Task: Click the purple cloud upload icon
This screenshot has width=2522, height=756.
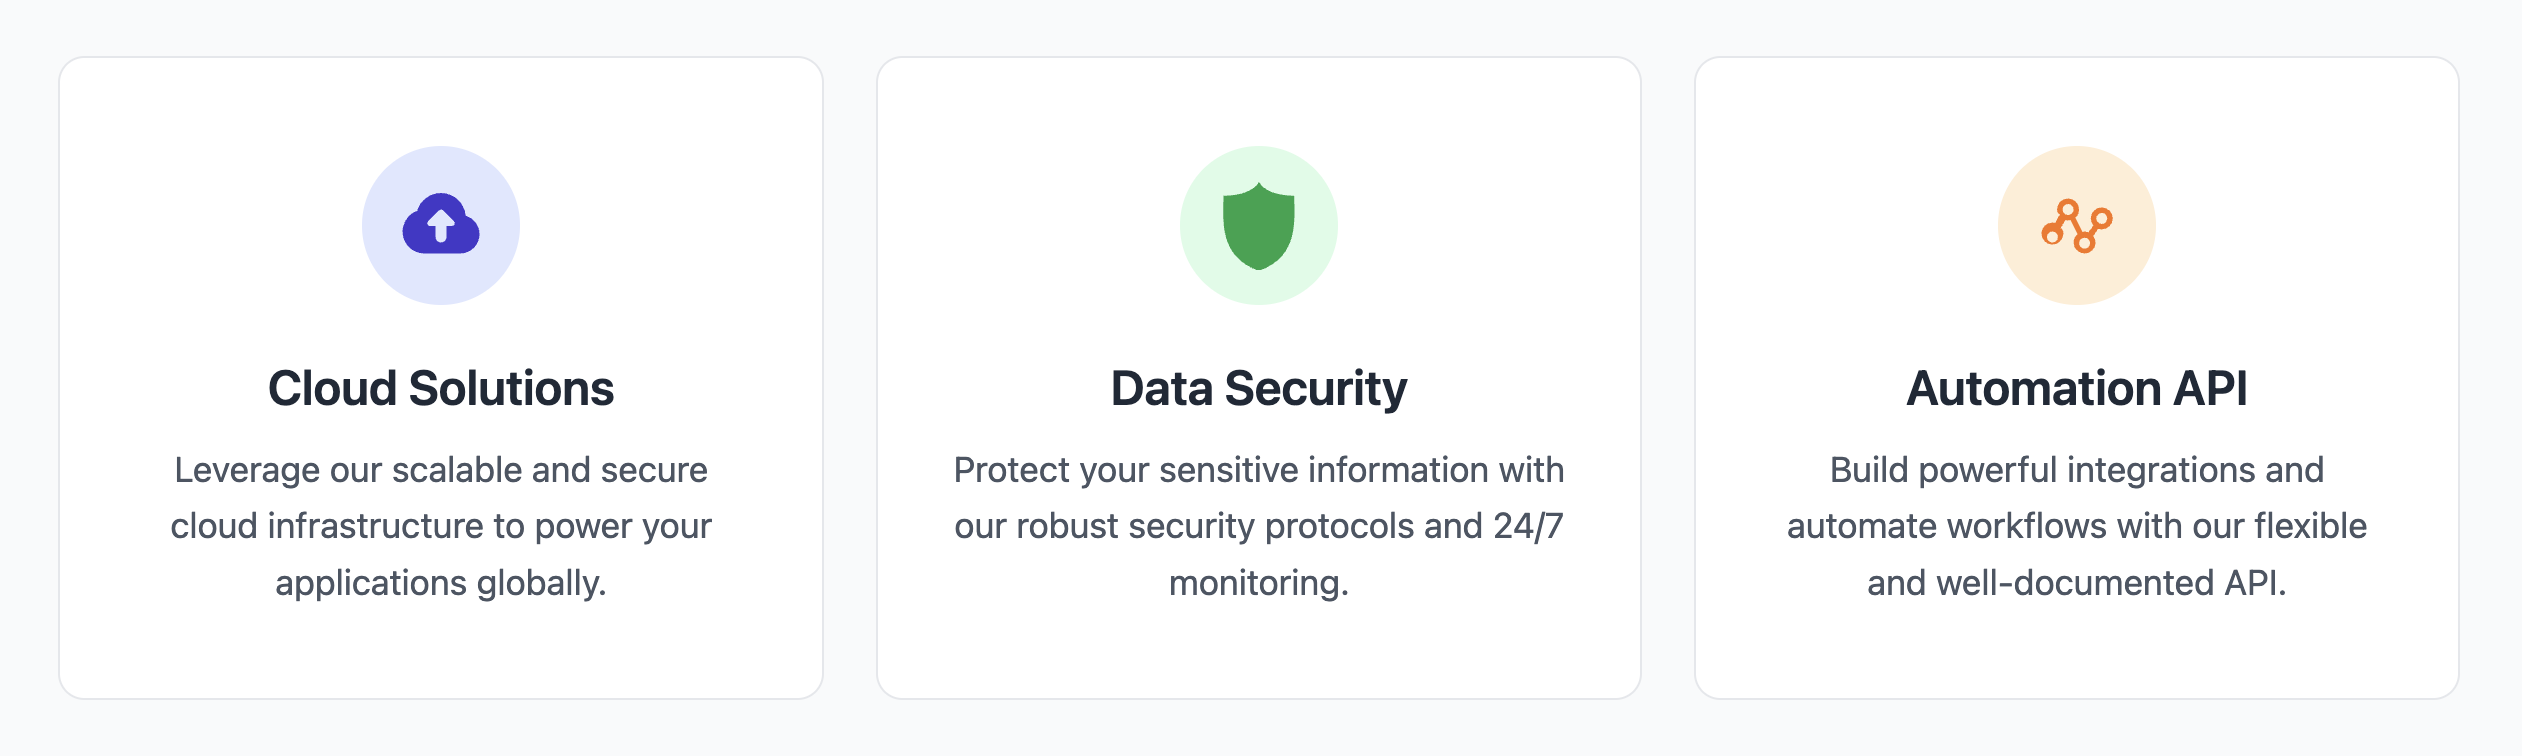Action: (441, 224)
